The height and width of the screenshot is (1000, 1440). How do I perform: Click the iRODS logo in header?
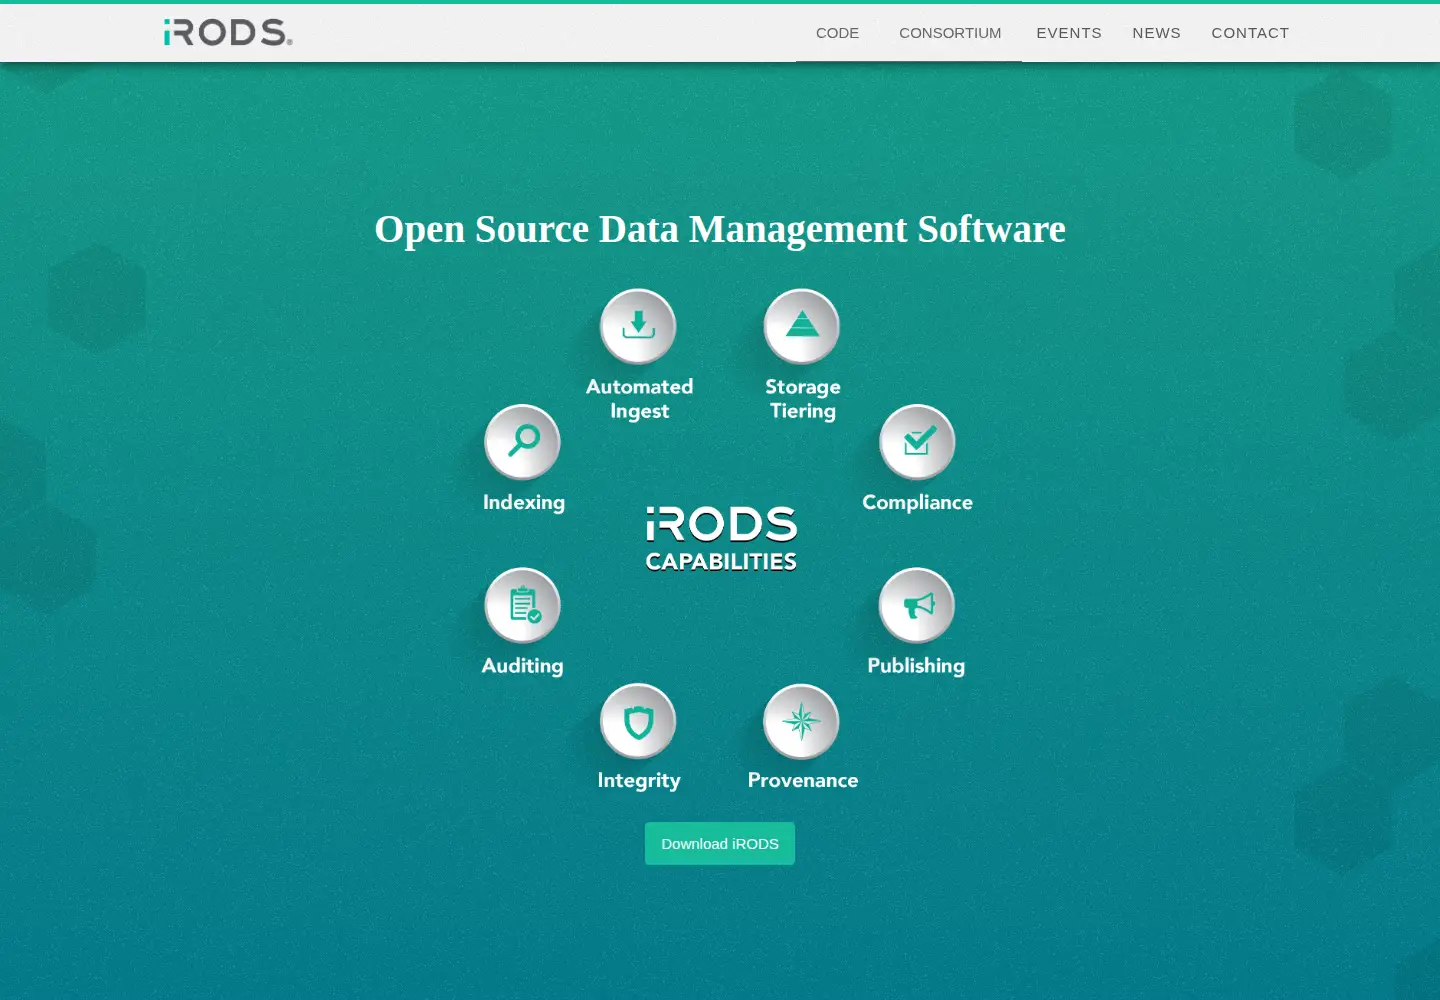[228, 32]
